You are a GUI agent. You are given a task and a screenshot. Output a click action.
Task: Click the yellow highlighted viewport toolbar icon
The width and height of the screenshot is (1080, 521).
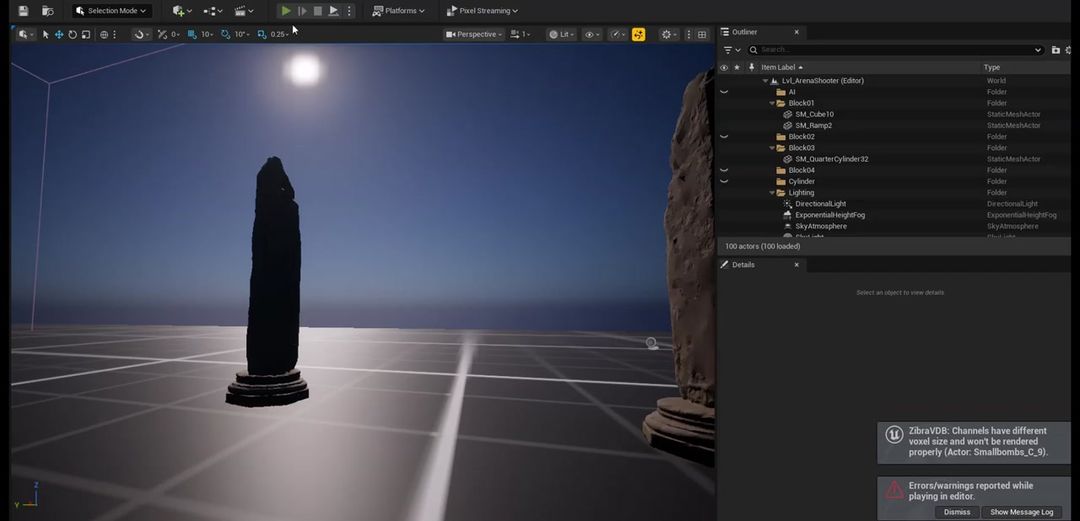click(638, 34)
